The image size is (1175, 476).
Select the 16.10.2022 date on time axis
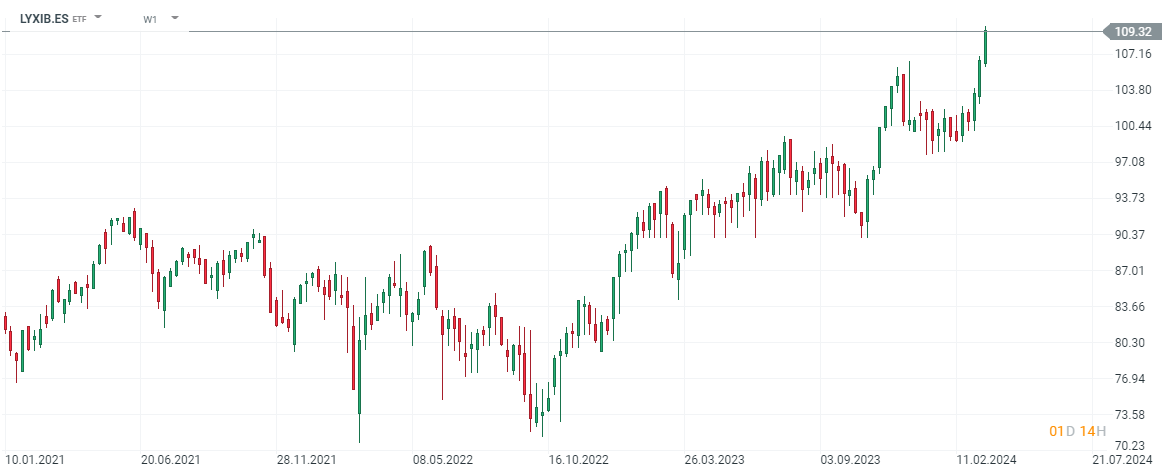[578, 460]
